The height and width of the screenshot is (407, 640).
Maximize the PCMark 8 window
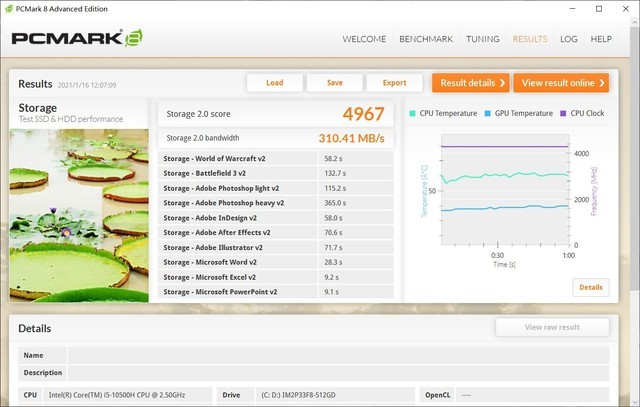click(x=599, y=9)
